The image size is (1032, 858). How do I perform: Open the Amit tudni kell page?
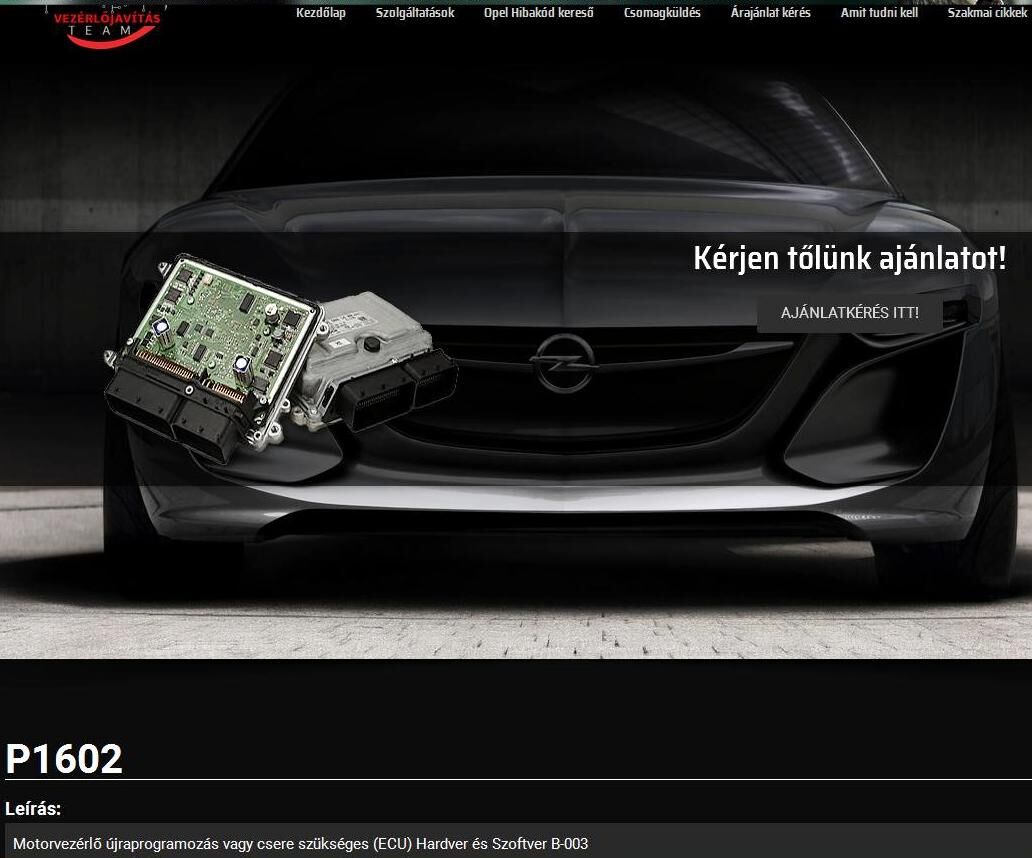[879, 13]
